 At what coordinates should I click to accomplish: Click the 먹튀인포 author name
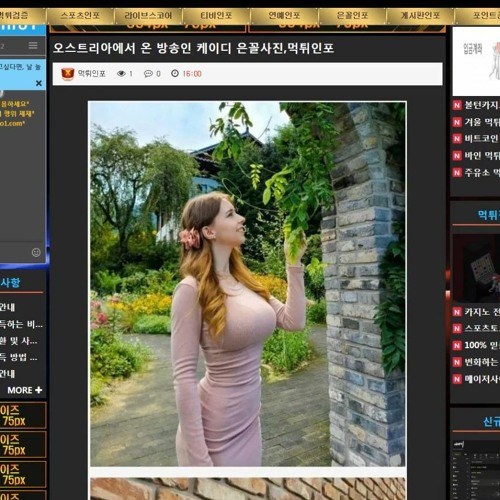(92, 74)
